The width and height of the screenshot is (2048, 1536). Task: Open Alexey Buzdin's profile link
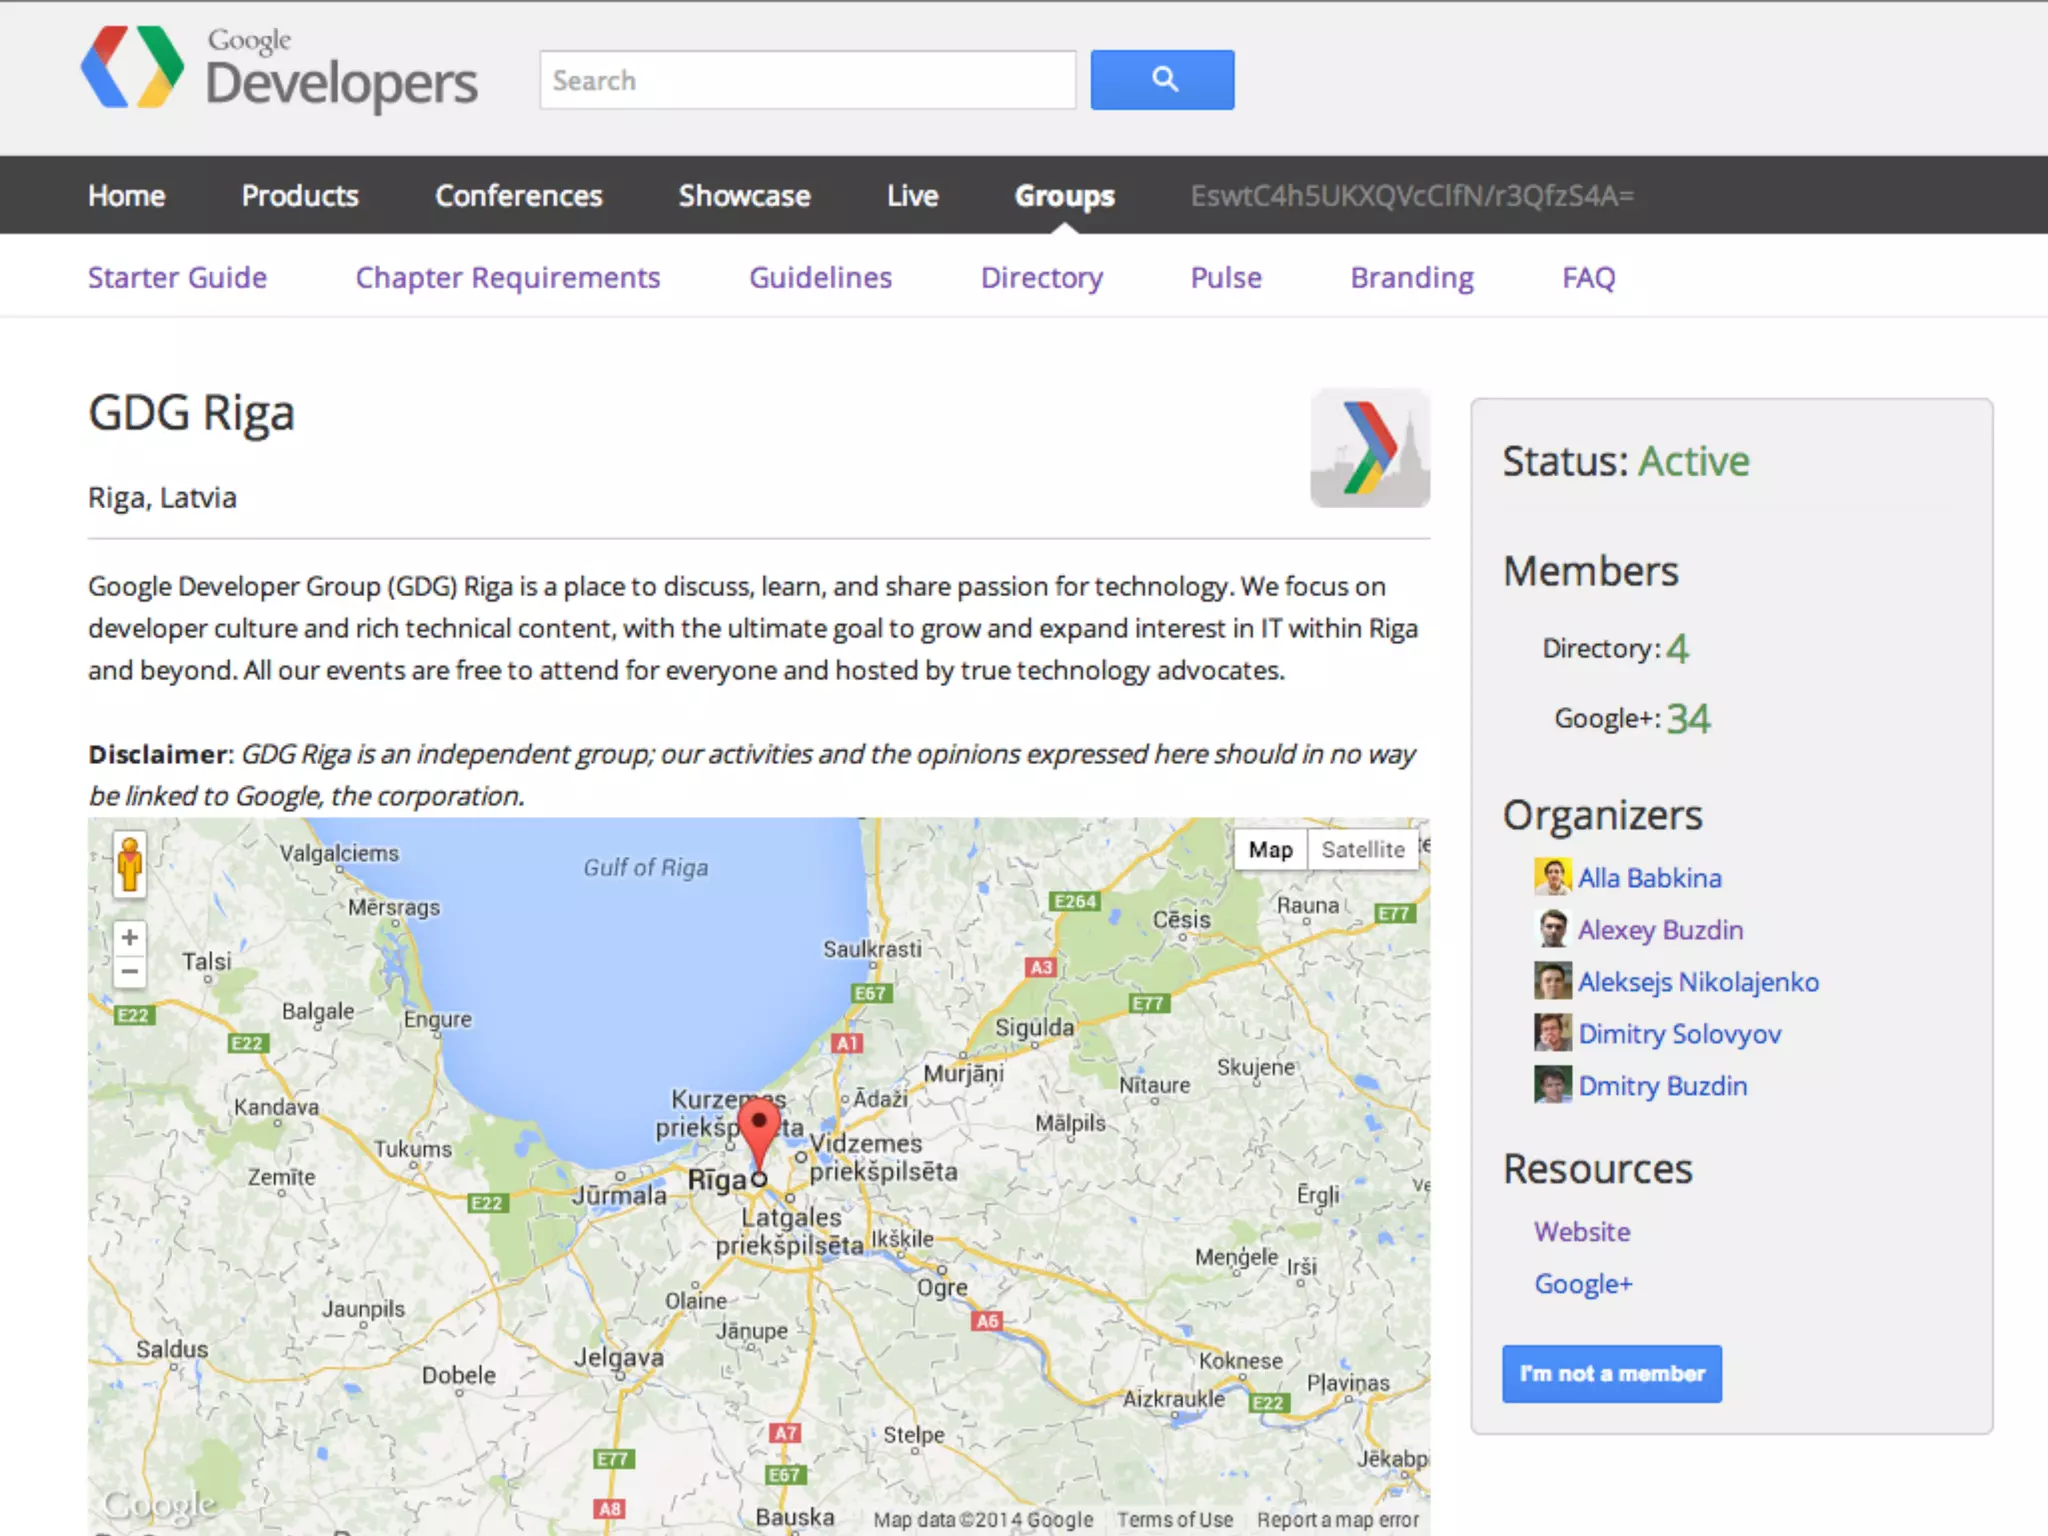(x=1660, y=929)
